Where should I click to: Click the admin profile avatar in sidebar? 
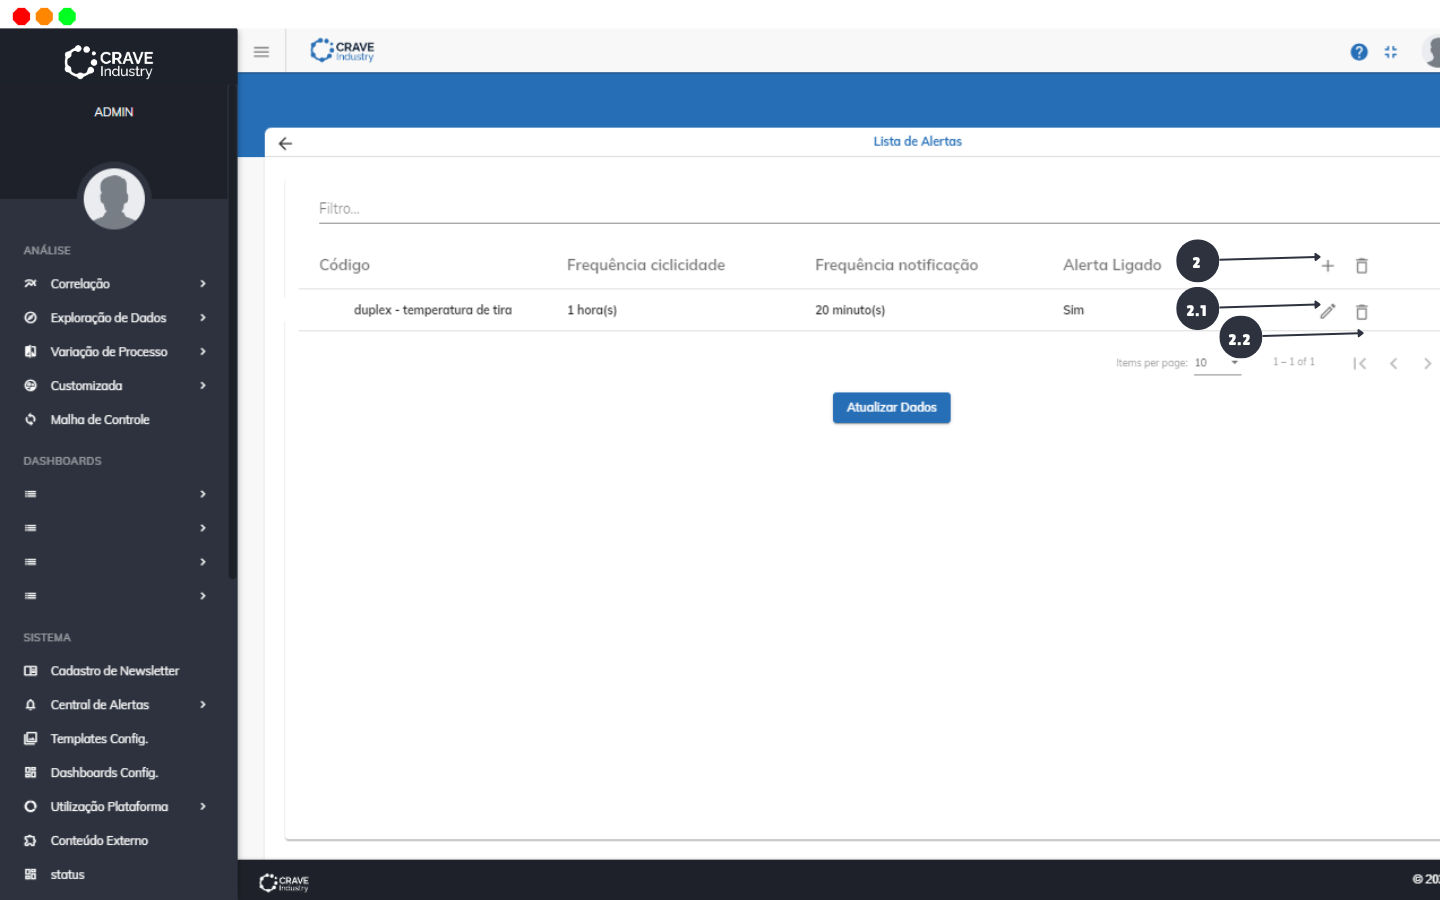pyautogui.click(x=114, y=198)
